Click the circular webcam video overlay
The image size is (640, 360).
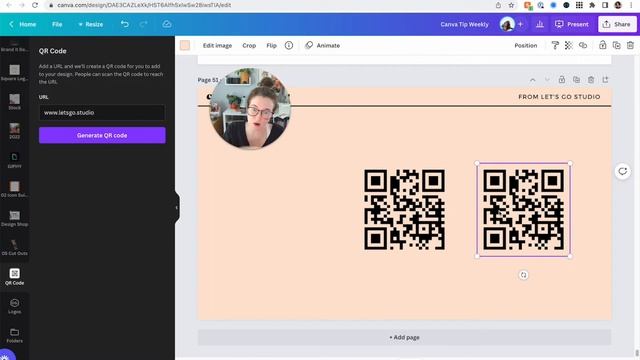pyautogui.click(x=250, y=108)
